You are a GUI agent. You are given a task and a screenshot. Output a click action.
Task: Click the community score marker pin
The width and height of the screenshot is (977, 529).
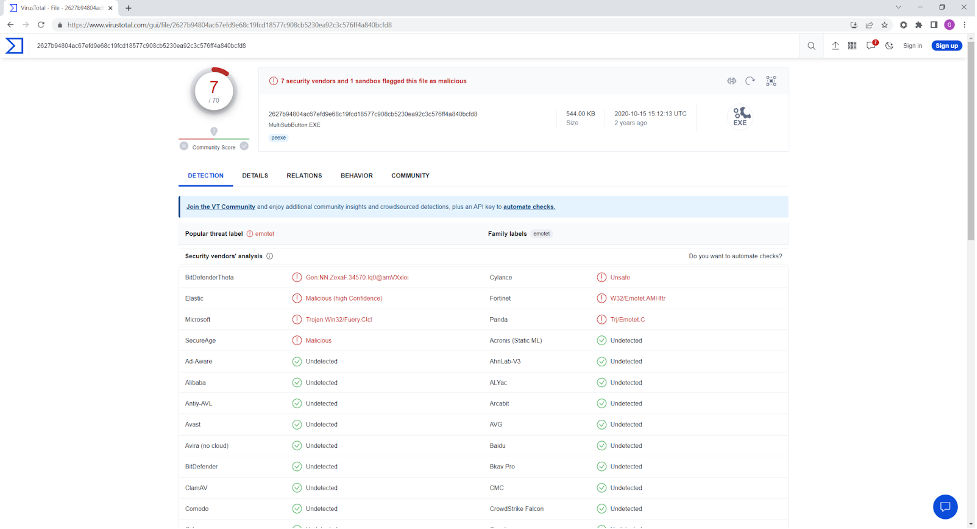pyautogui.click(x=214, y=131)
